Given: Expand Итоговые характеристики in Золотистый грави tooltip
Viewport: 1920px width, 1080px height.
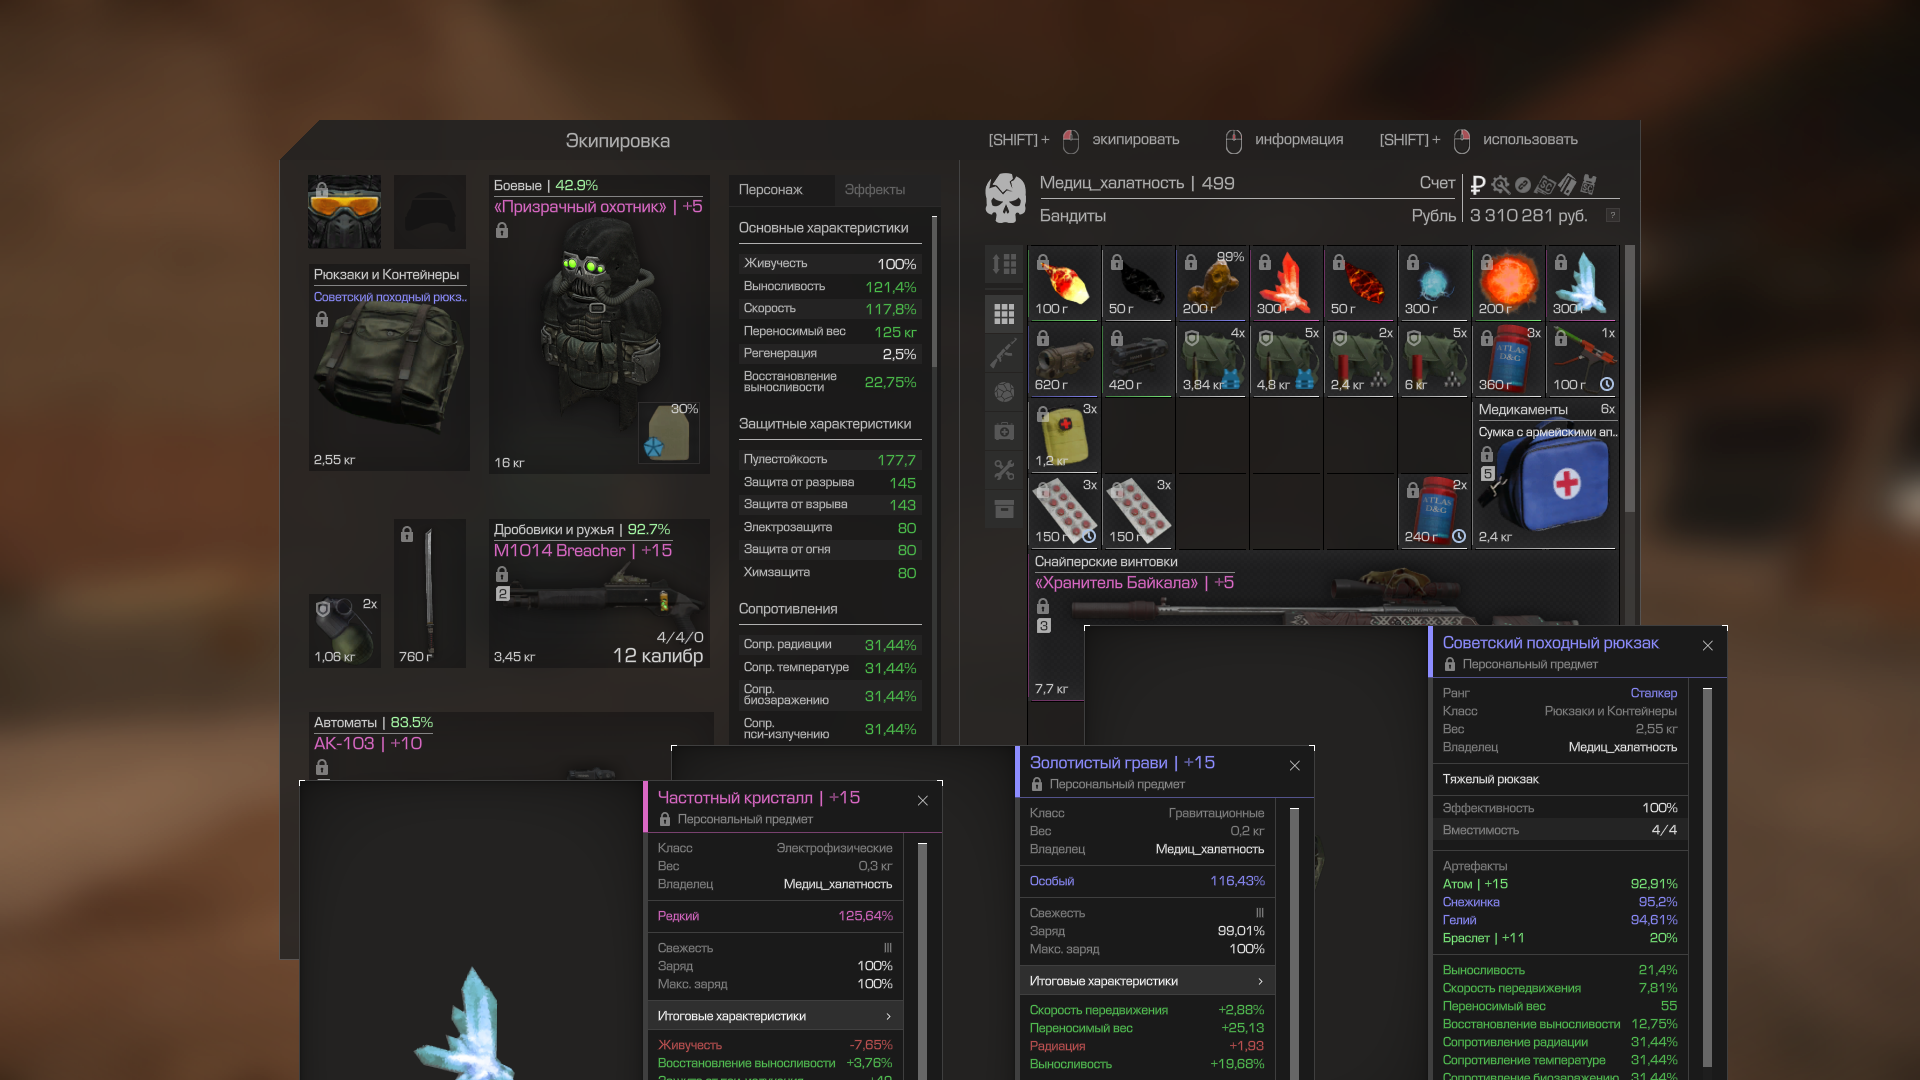Looking at the screenshot, I should point(1147,981).
